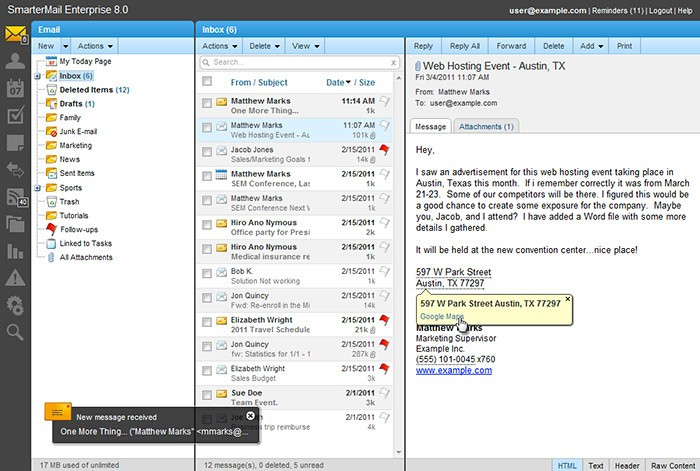Check the Bob K. message checkbox
700x471 pixels.
pyautogui.click(x=207, y=274)
